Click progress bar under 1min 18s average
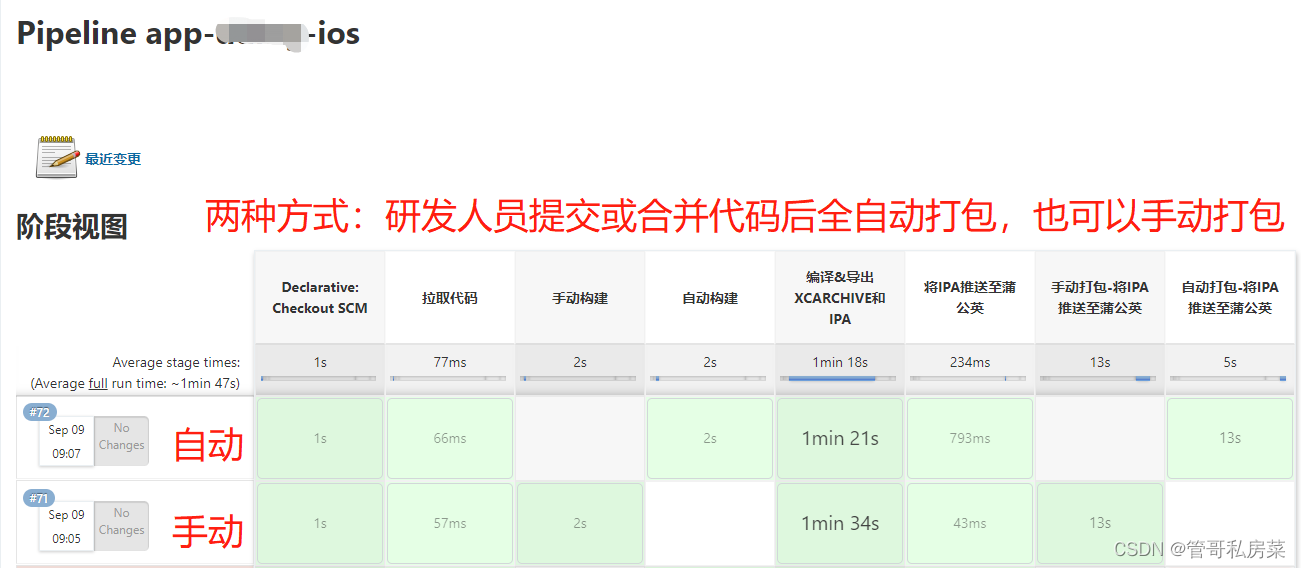 click(840, 379)
